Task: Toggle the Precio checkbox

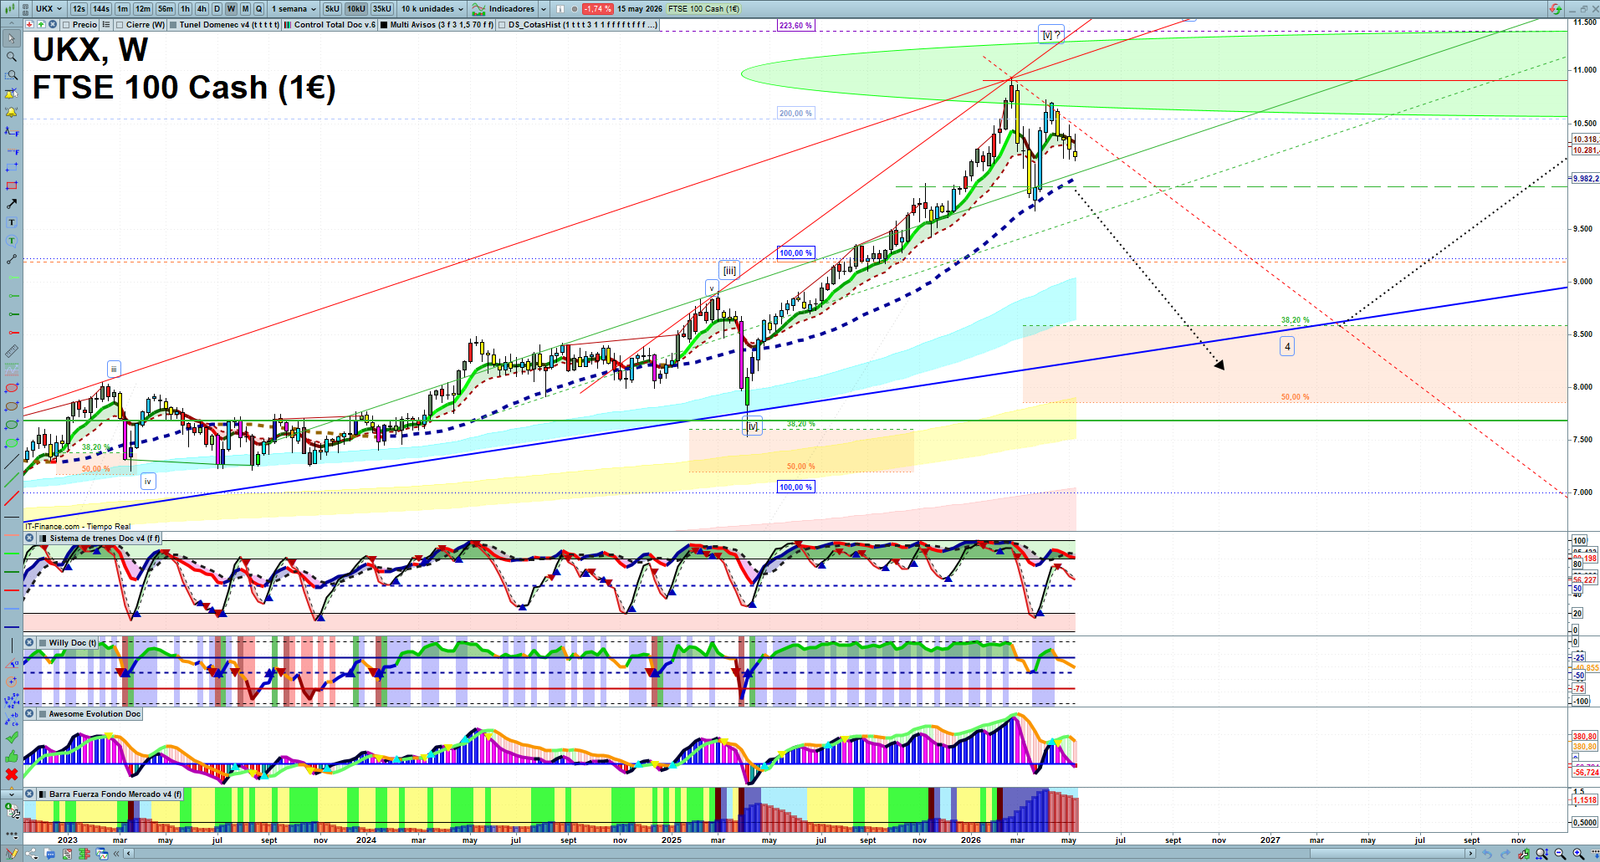Action: tap(66, 25)
